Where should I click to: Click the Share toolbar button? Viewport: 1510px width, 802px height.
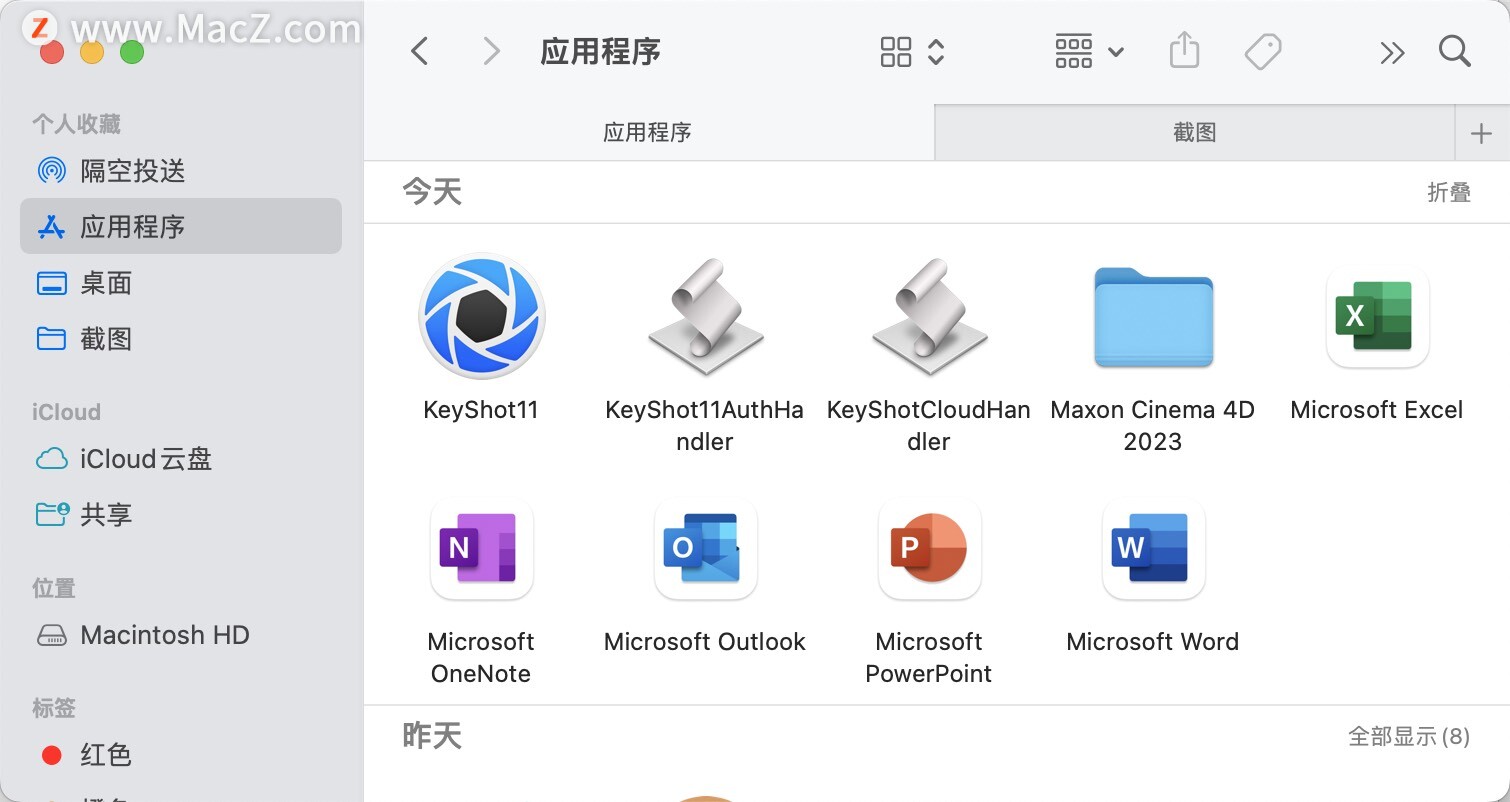[x=1184, y=51]
